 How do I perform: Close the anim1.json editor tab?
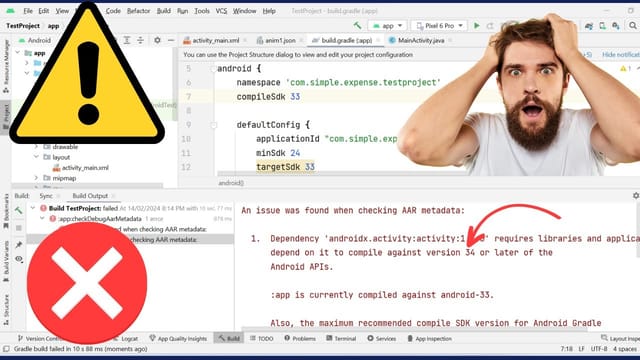[x=301, y=40]
